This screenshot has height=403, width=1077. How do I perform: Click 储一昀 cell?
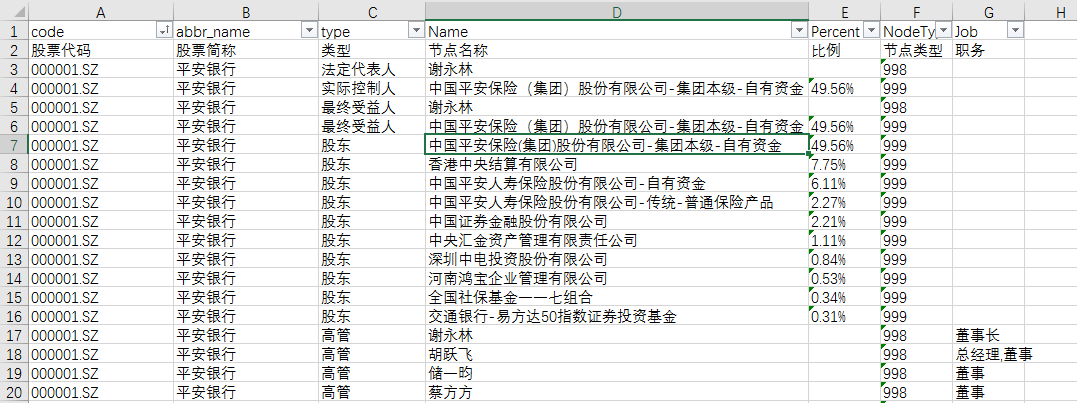click(x=617, y=373)
